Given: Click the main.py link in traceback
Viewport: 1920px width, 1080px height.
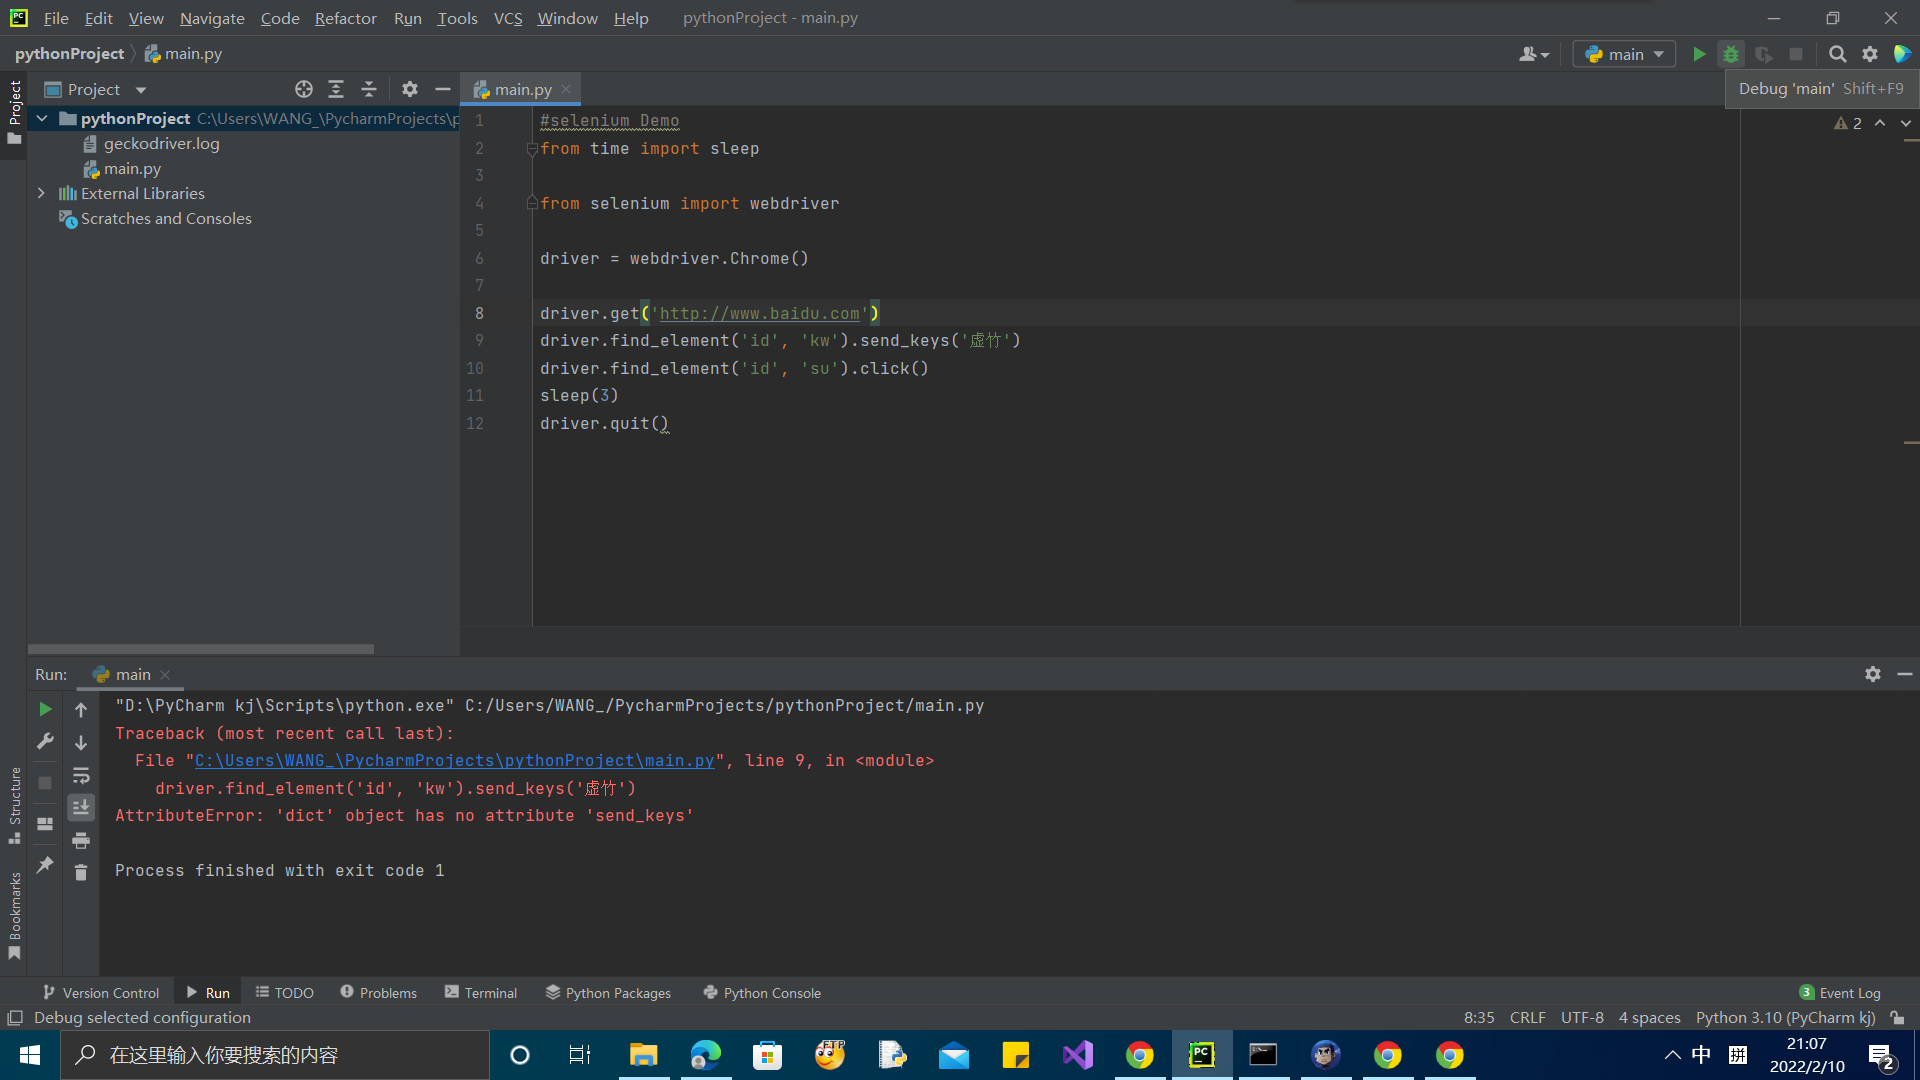Looking at the screenshot, I should click(454, 761).
